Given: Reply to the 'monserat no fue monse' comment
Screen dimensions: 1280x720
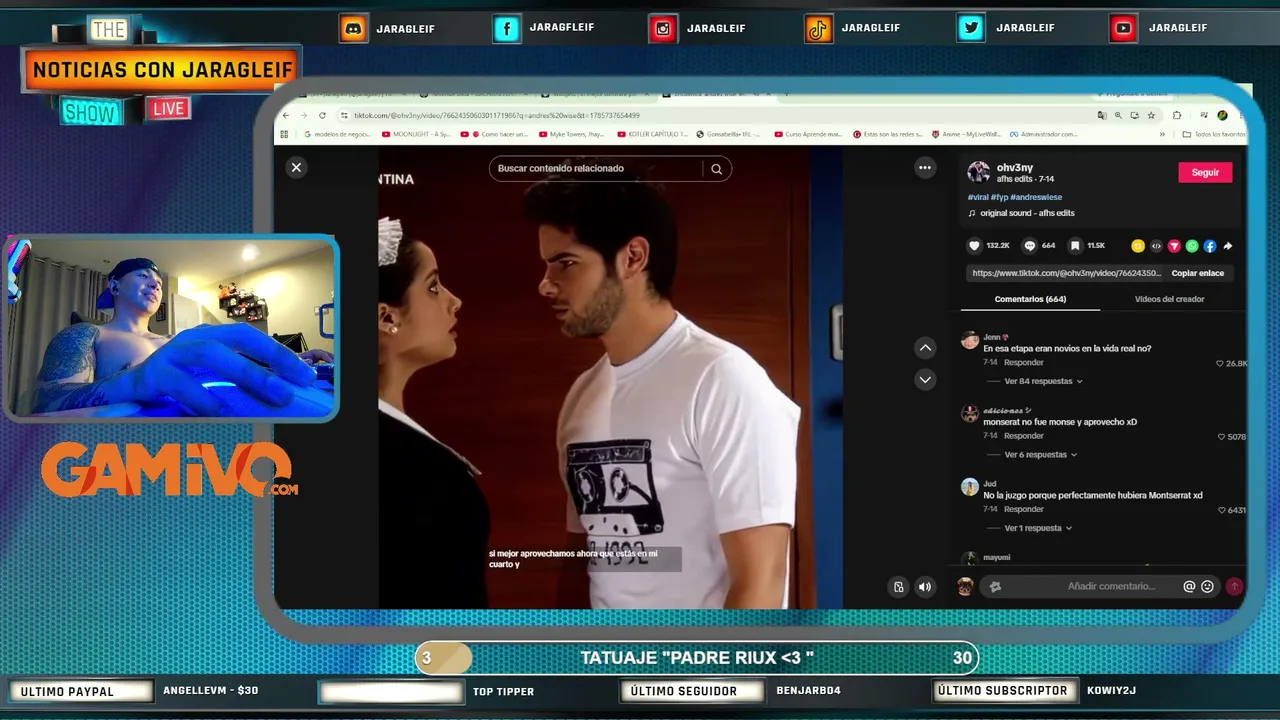Looking at the screenshot, I should pos(1023,437).
